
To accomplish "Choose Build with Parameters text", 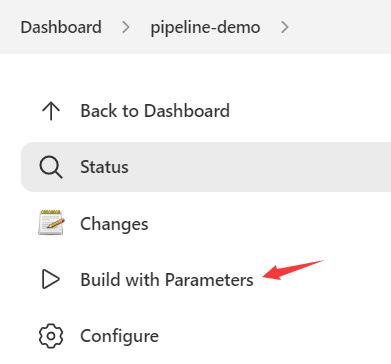I will [167, 279].
